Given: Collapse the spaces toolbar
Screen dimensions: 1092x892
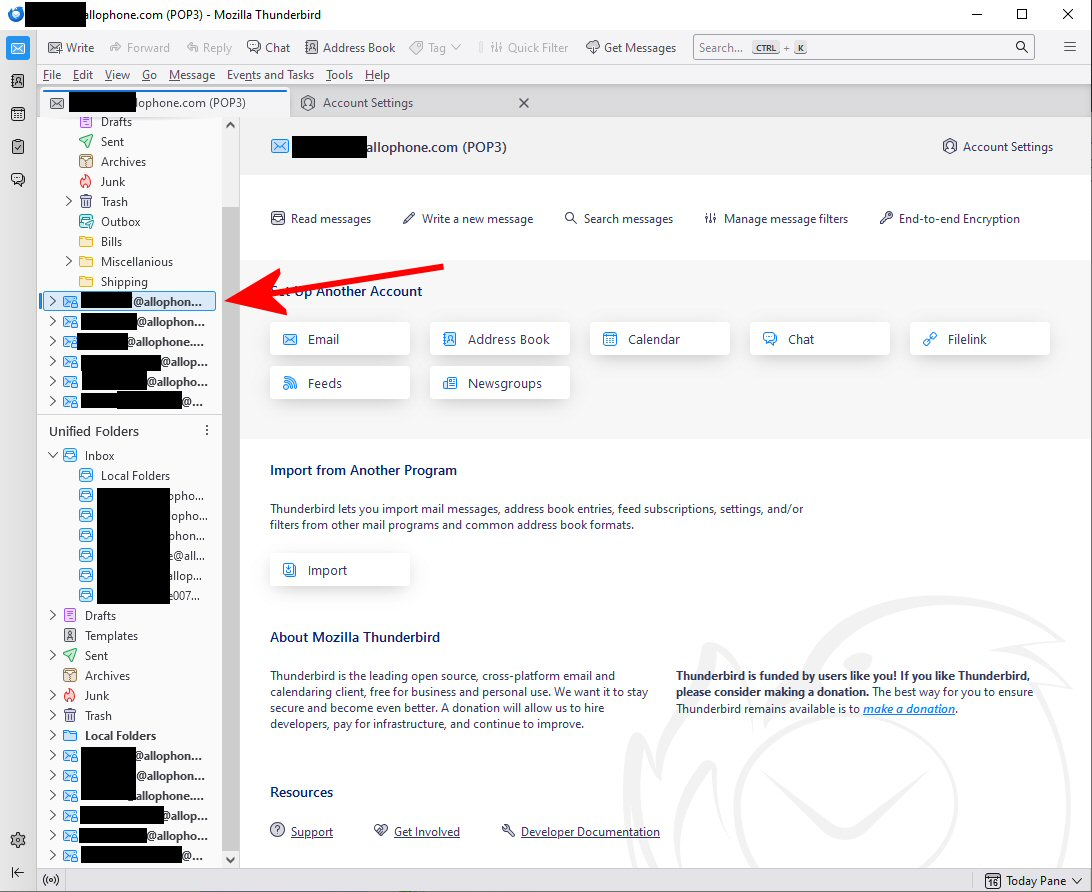Looking at the screenshot, I should [x=18, y=873].
